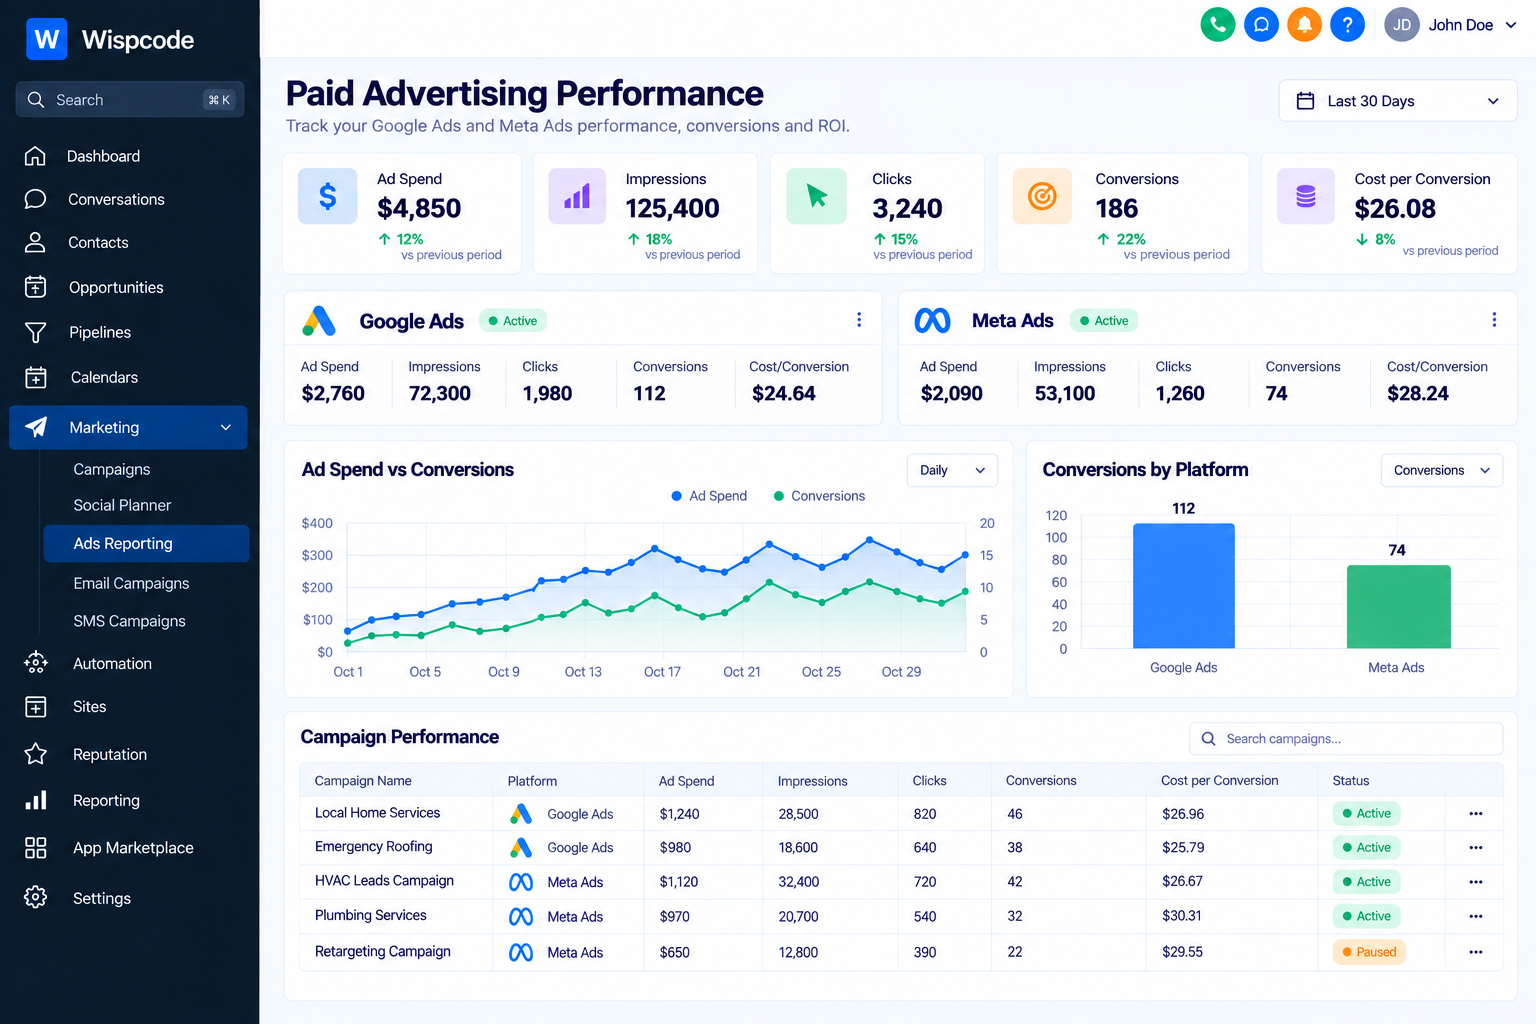Image resolution: width=1536 pixels, height=1024 pixels.
Task: Open actions menu for HVAC Leads Campaign row
Action: point(1475,882)
